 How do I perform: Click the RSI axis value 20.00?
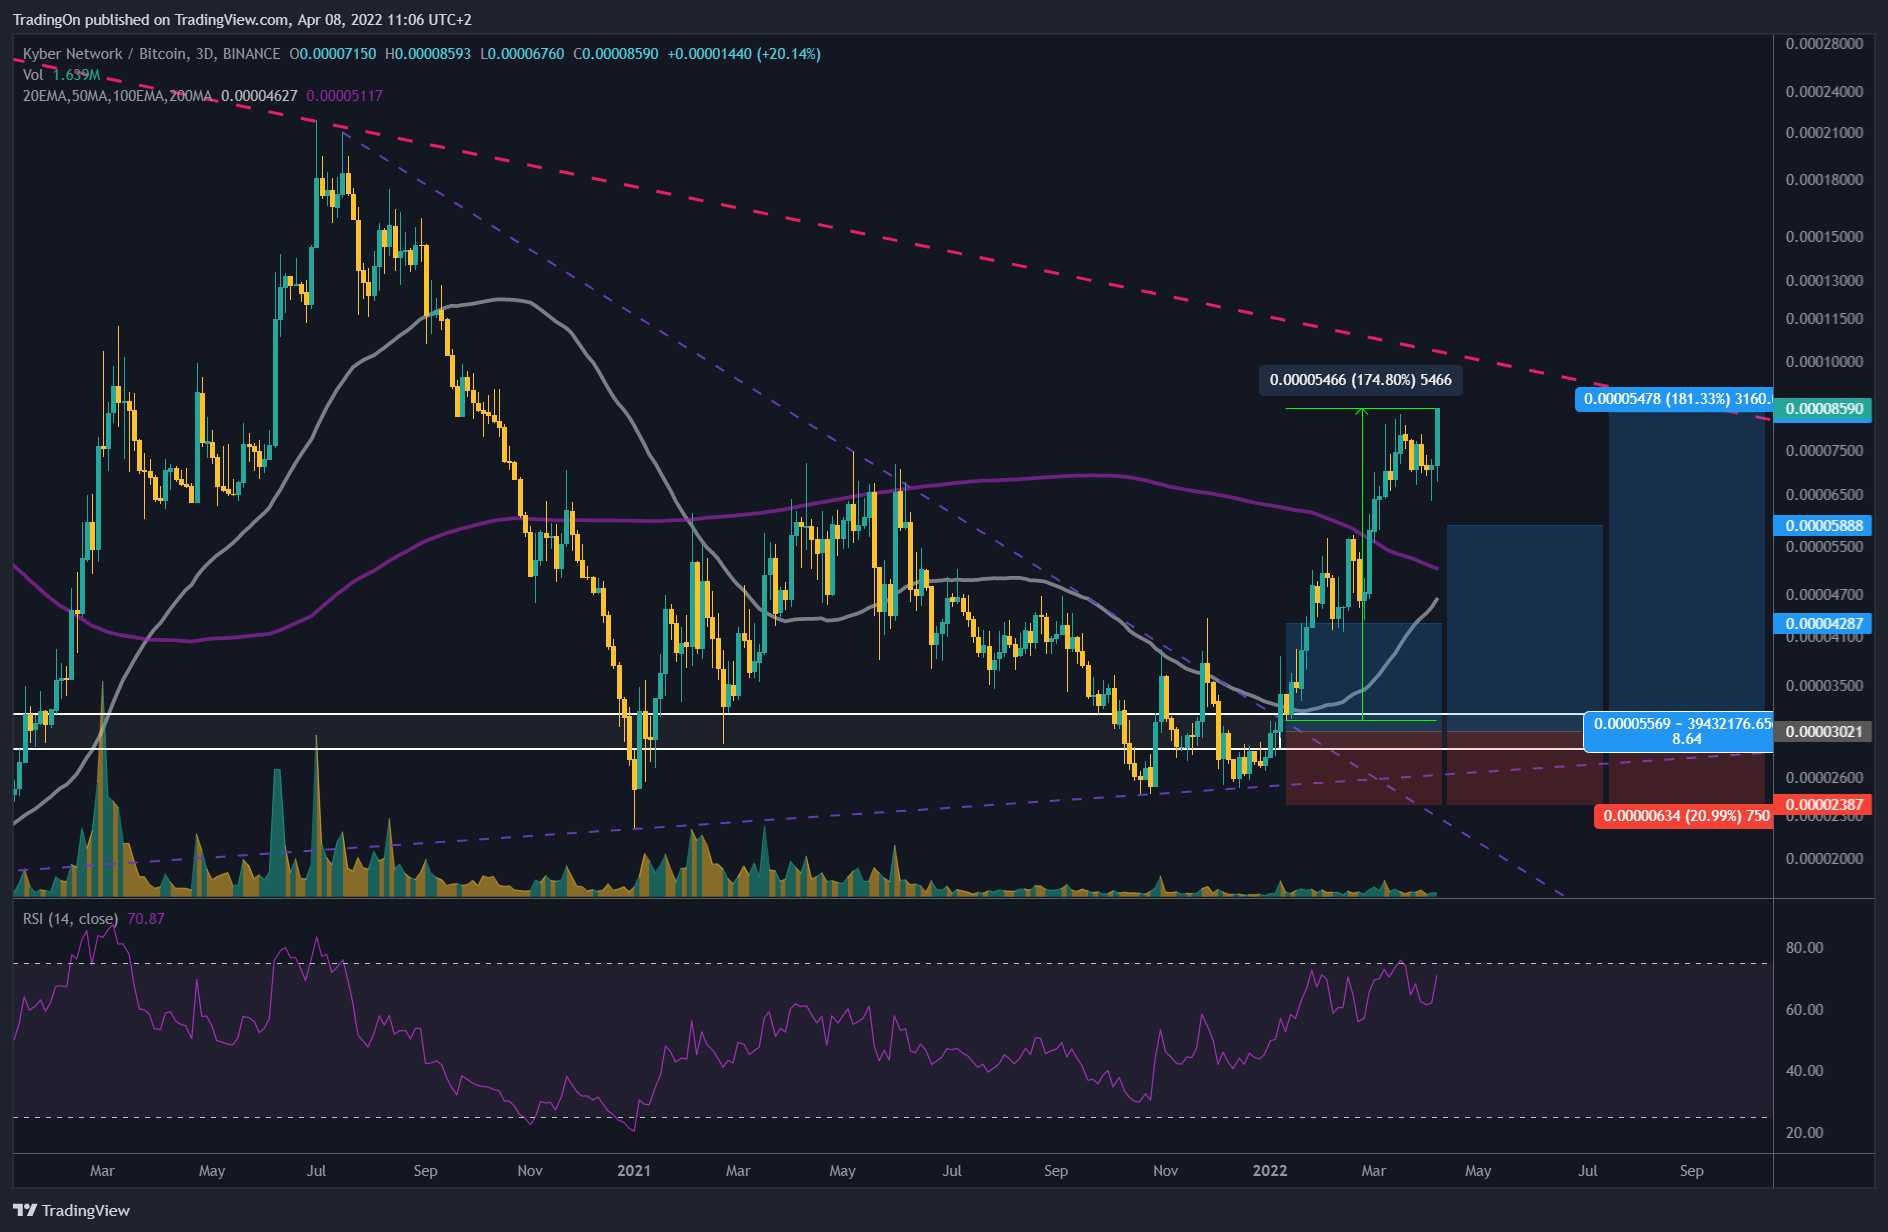click(x=1804, y=1133)
